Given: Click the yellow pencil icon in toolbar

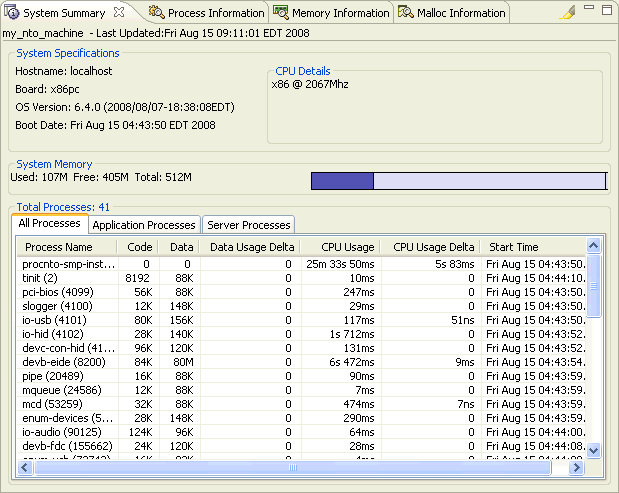Looking at the screenshot, I should [x=566, y=13].
